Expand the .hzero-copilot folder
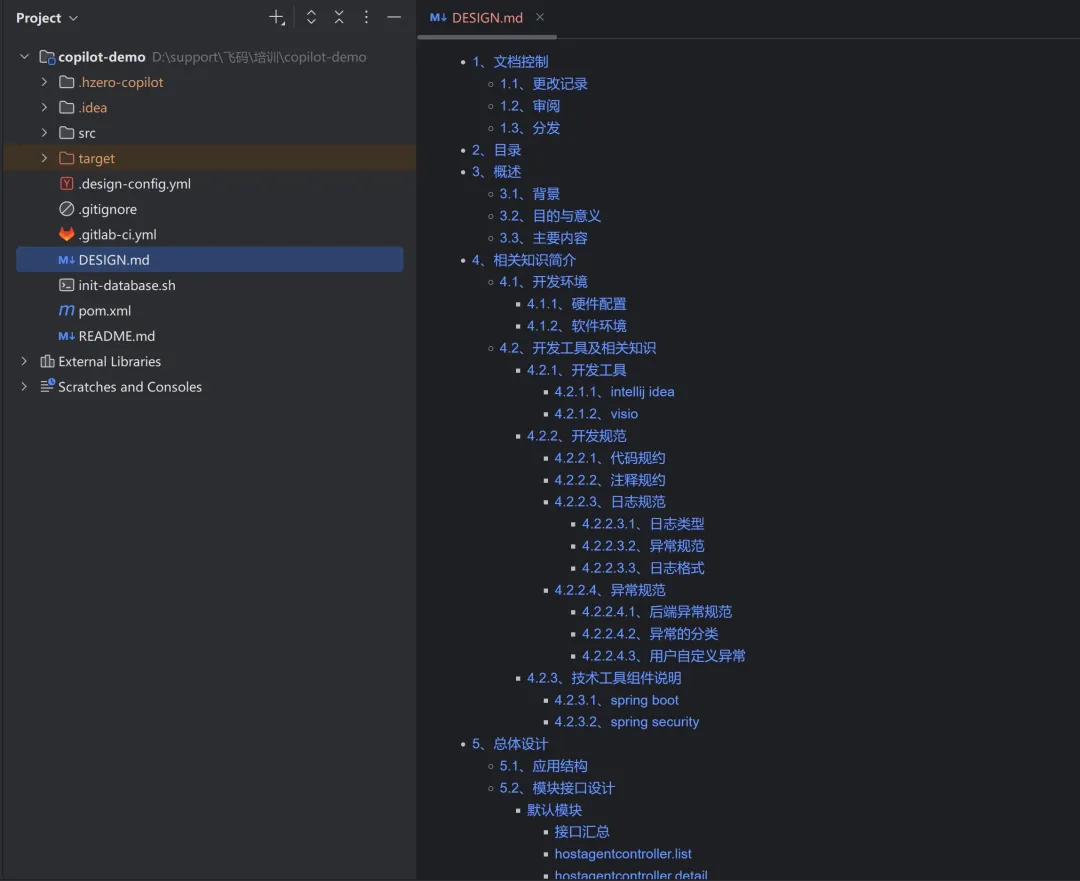Image resolution: width=1080 pixels, height=881 pixels. [x=44, y=82]
